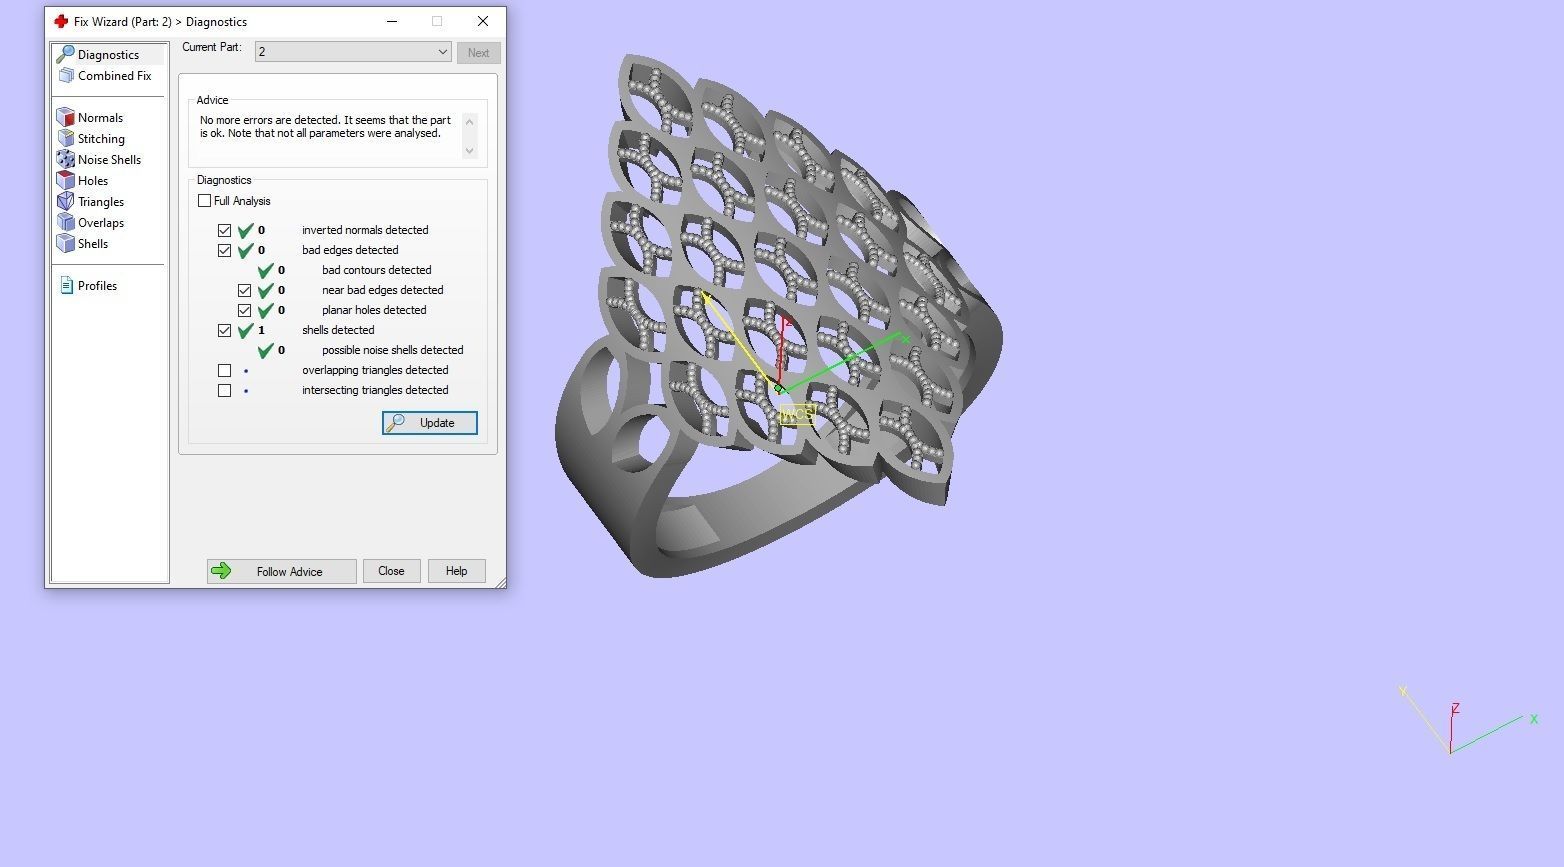The image size is (1564, 867).
Task: Click the greyed Next button
Action: pos(478,53)
